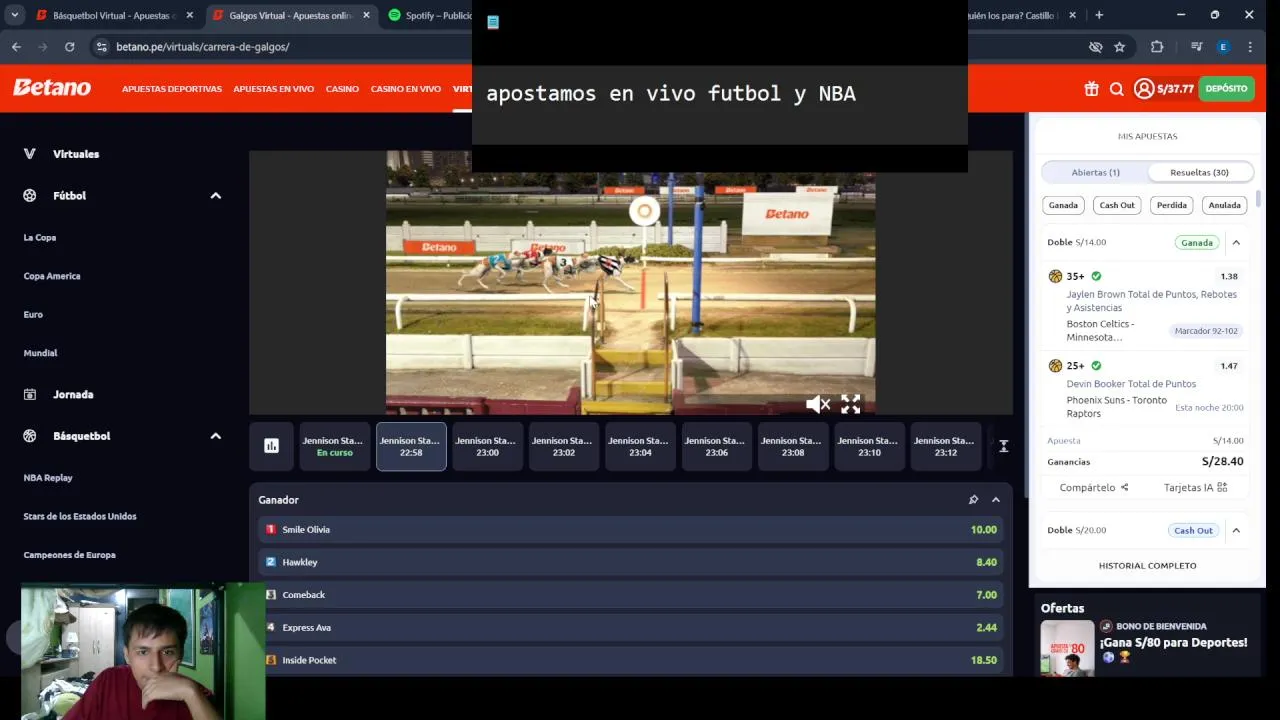Click the Básquetbol ball icon
Image resolution: width=1280 pixels, height=720 pixels.
[30, 436]
